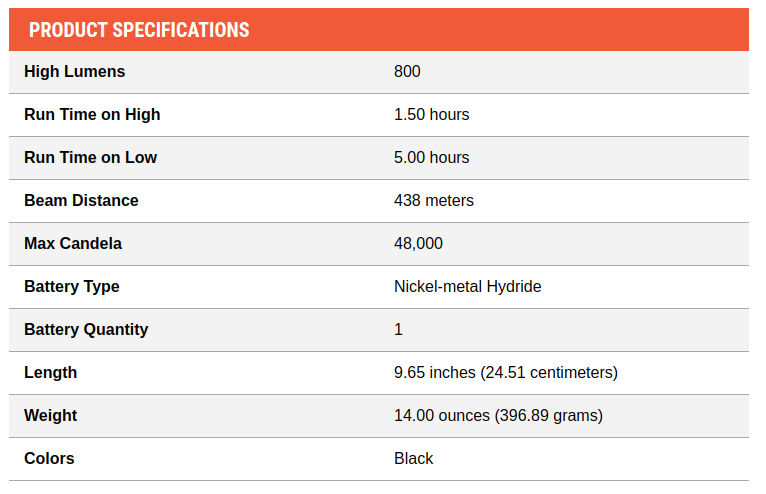The width and height of the screenshot is (766, 494).
Task: Select the Run Time on Low label
Action: pos(90,157)
